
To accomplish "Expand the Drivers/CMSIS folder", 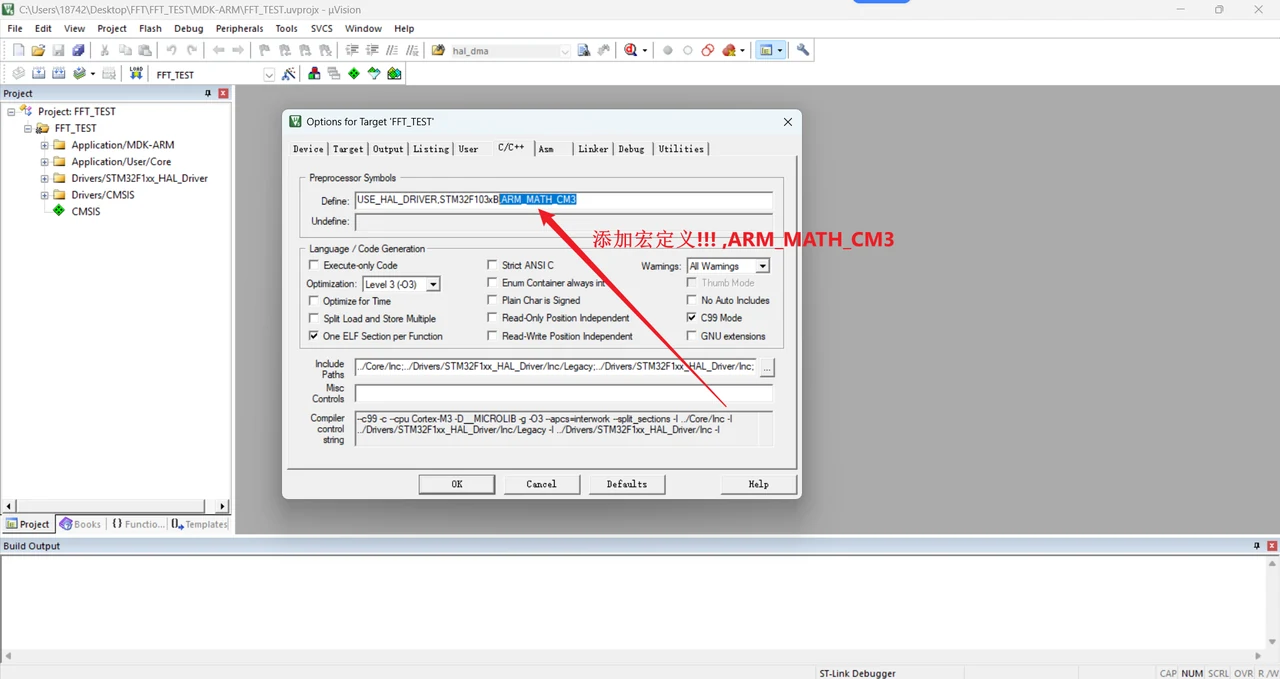I will [45, 195].
